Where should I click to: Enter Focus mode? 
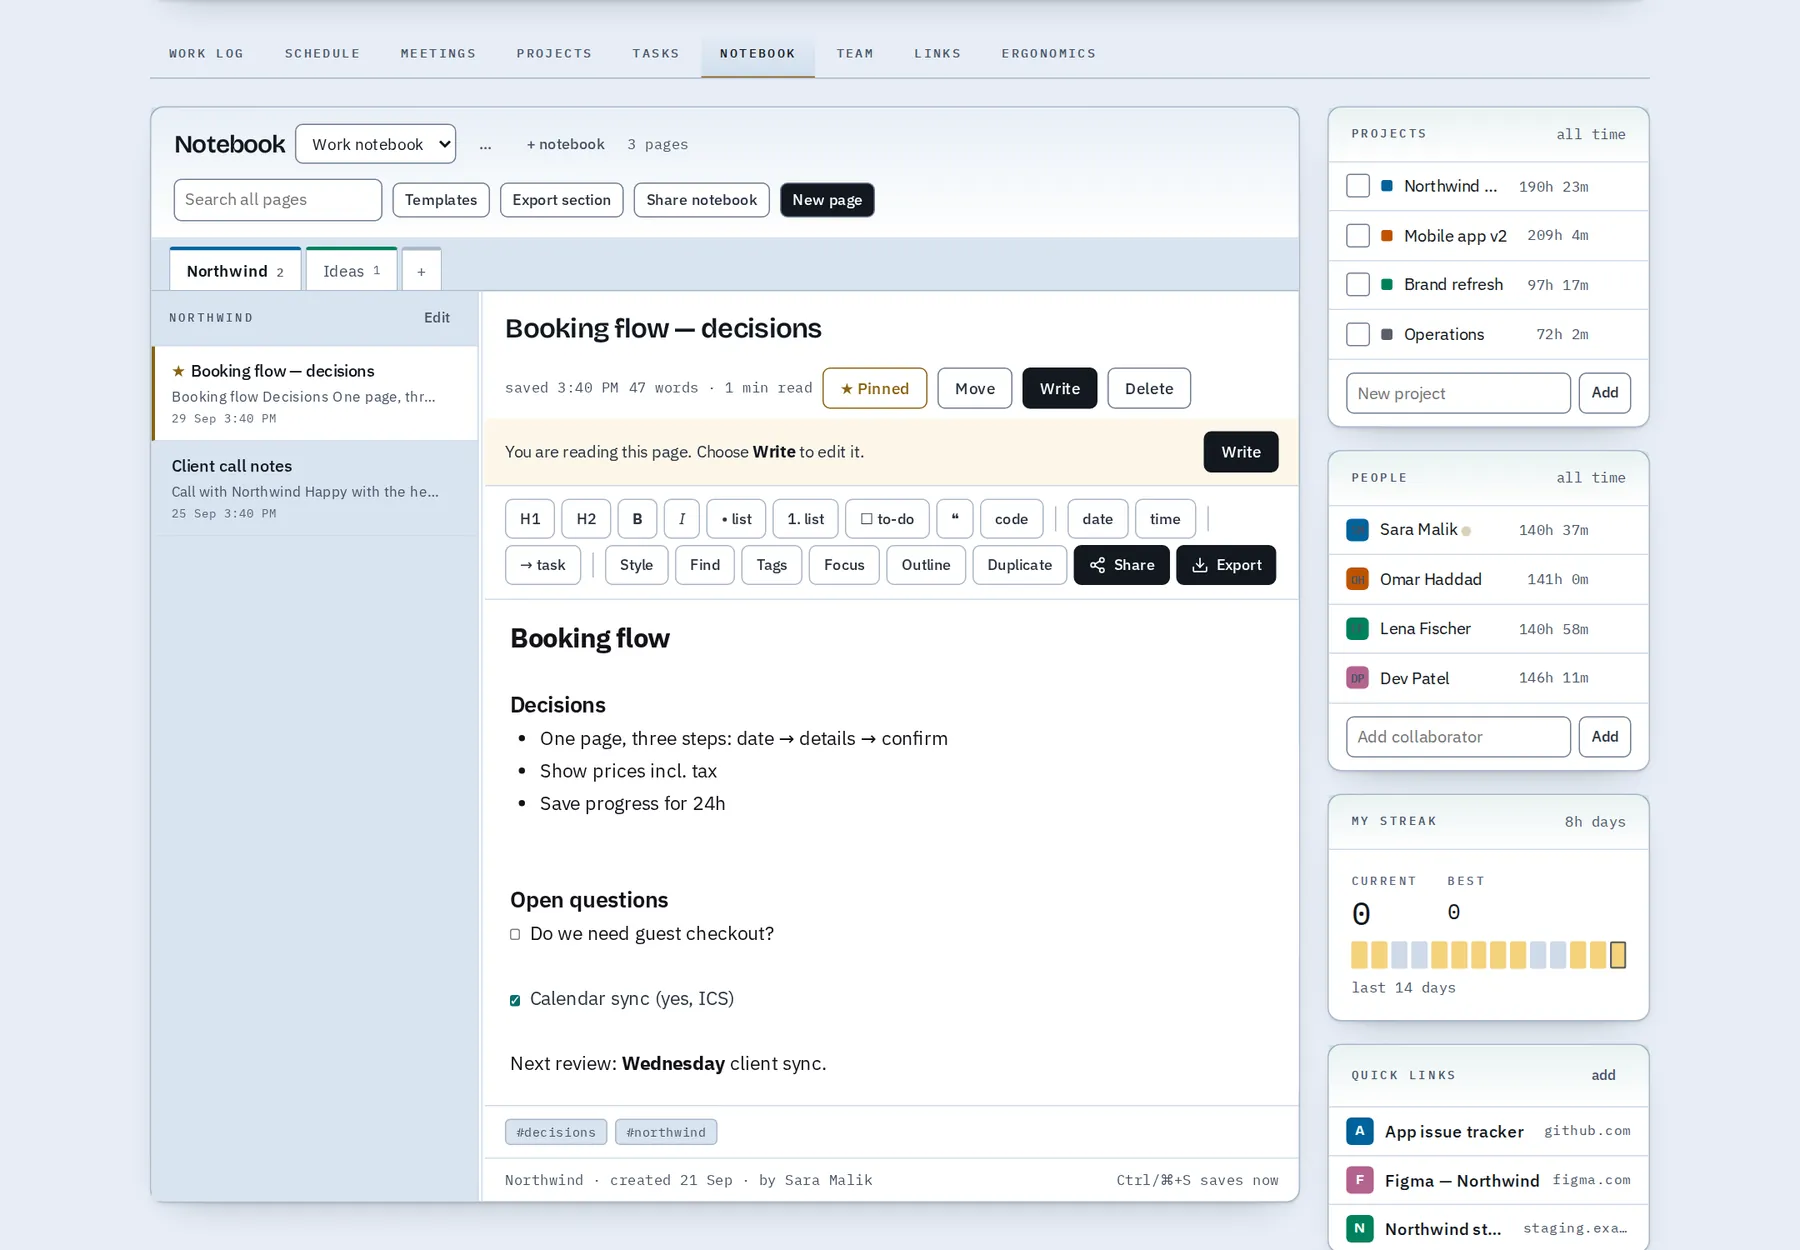[x=844, y=565]
